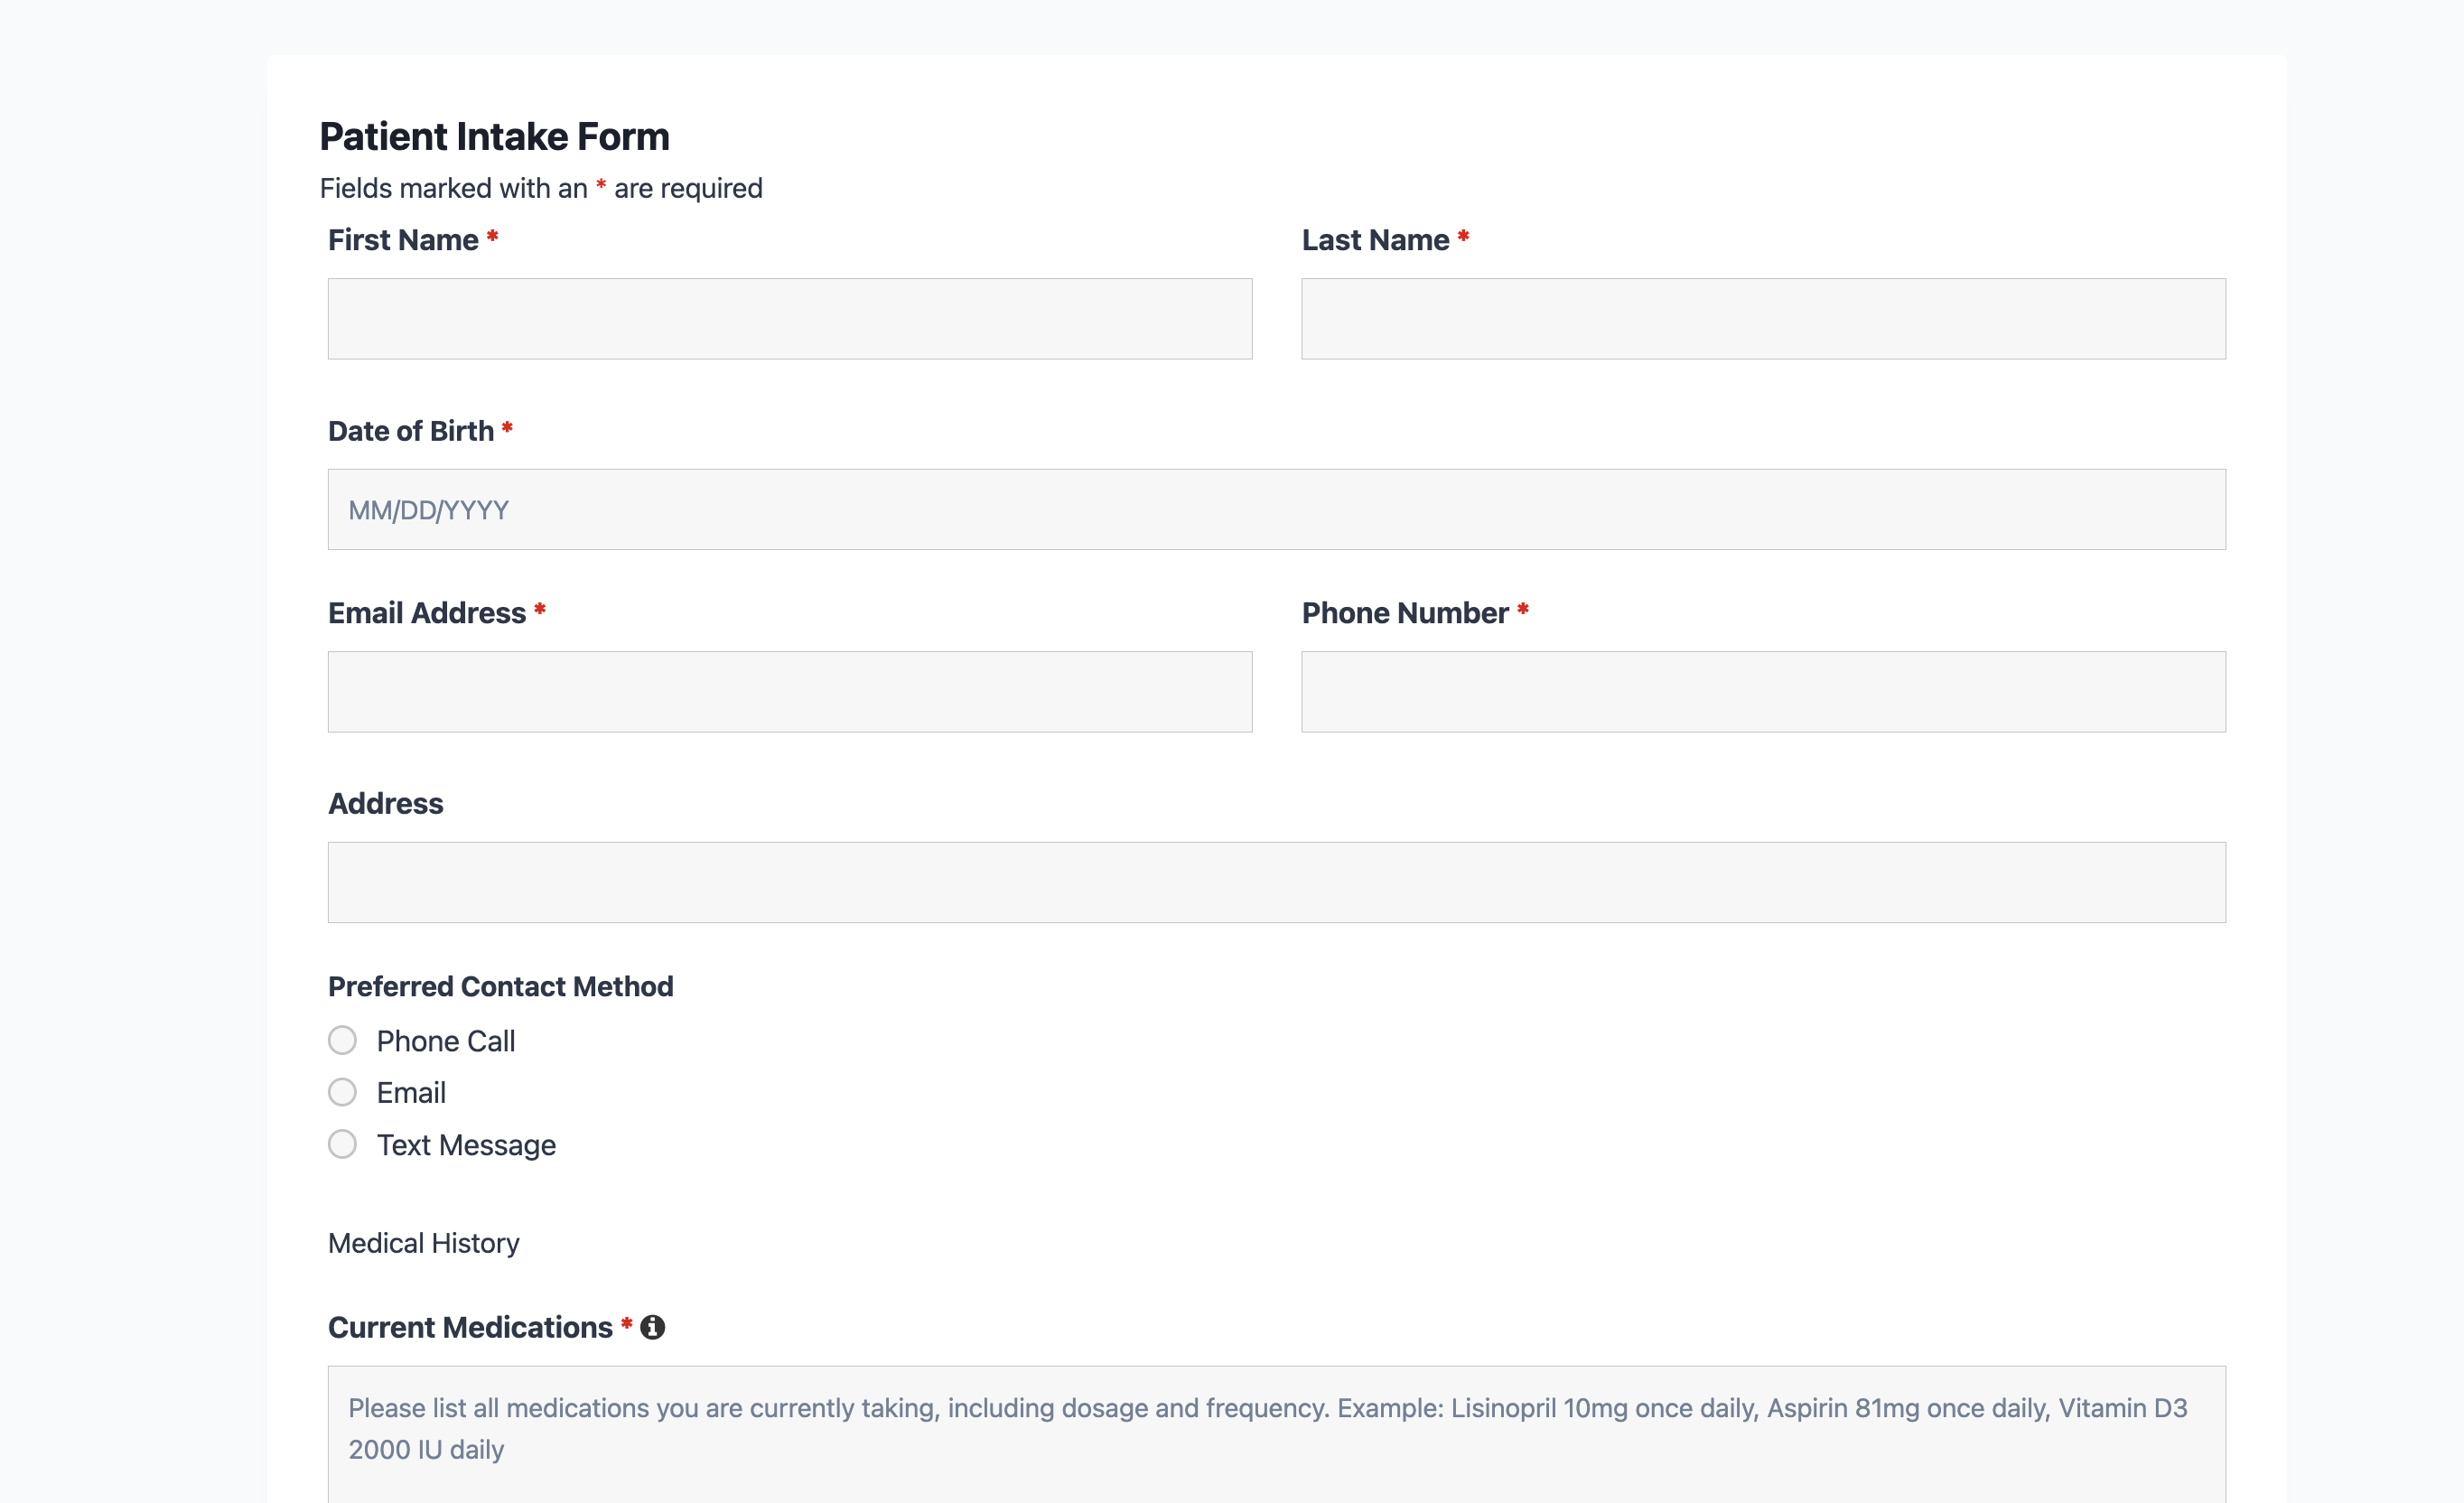Choose Text Message as contact method
Image resolution: width=2464 pixels, height=1503 pixels.
[x=342, y=1144]
